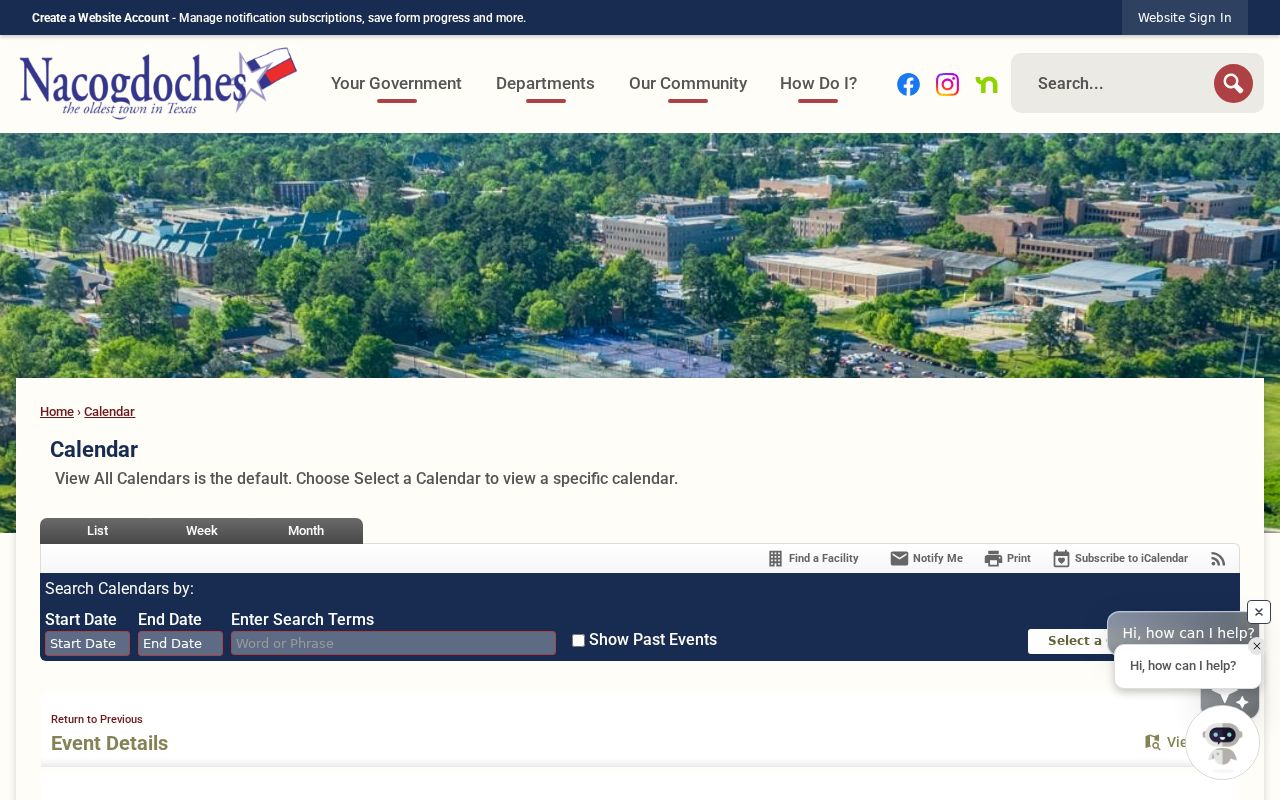Click the Event Details heading

pyautogui.click(x=110, y=743)
